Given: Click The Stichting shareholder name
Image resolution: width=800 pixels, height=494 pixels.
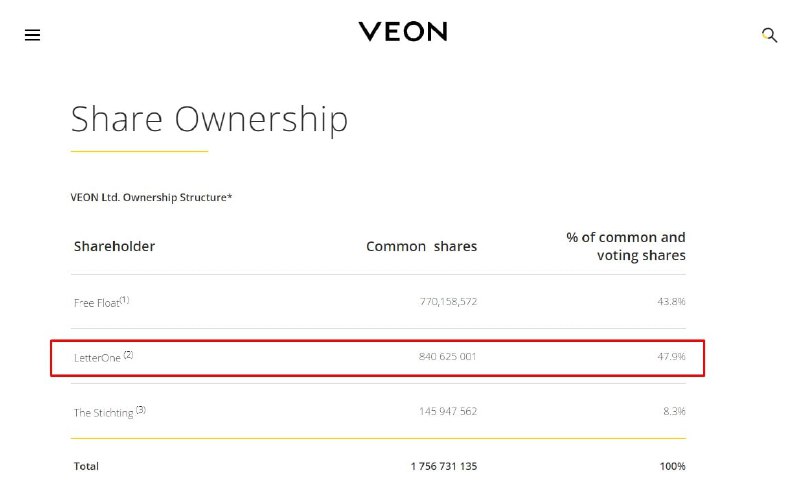Looking at the screenshot, I should coord(104,413).
